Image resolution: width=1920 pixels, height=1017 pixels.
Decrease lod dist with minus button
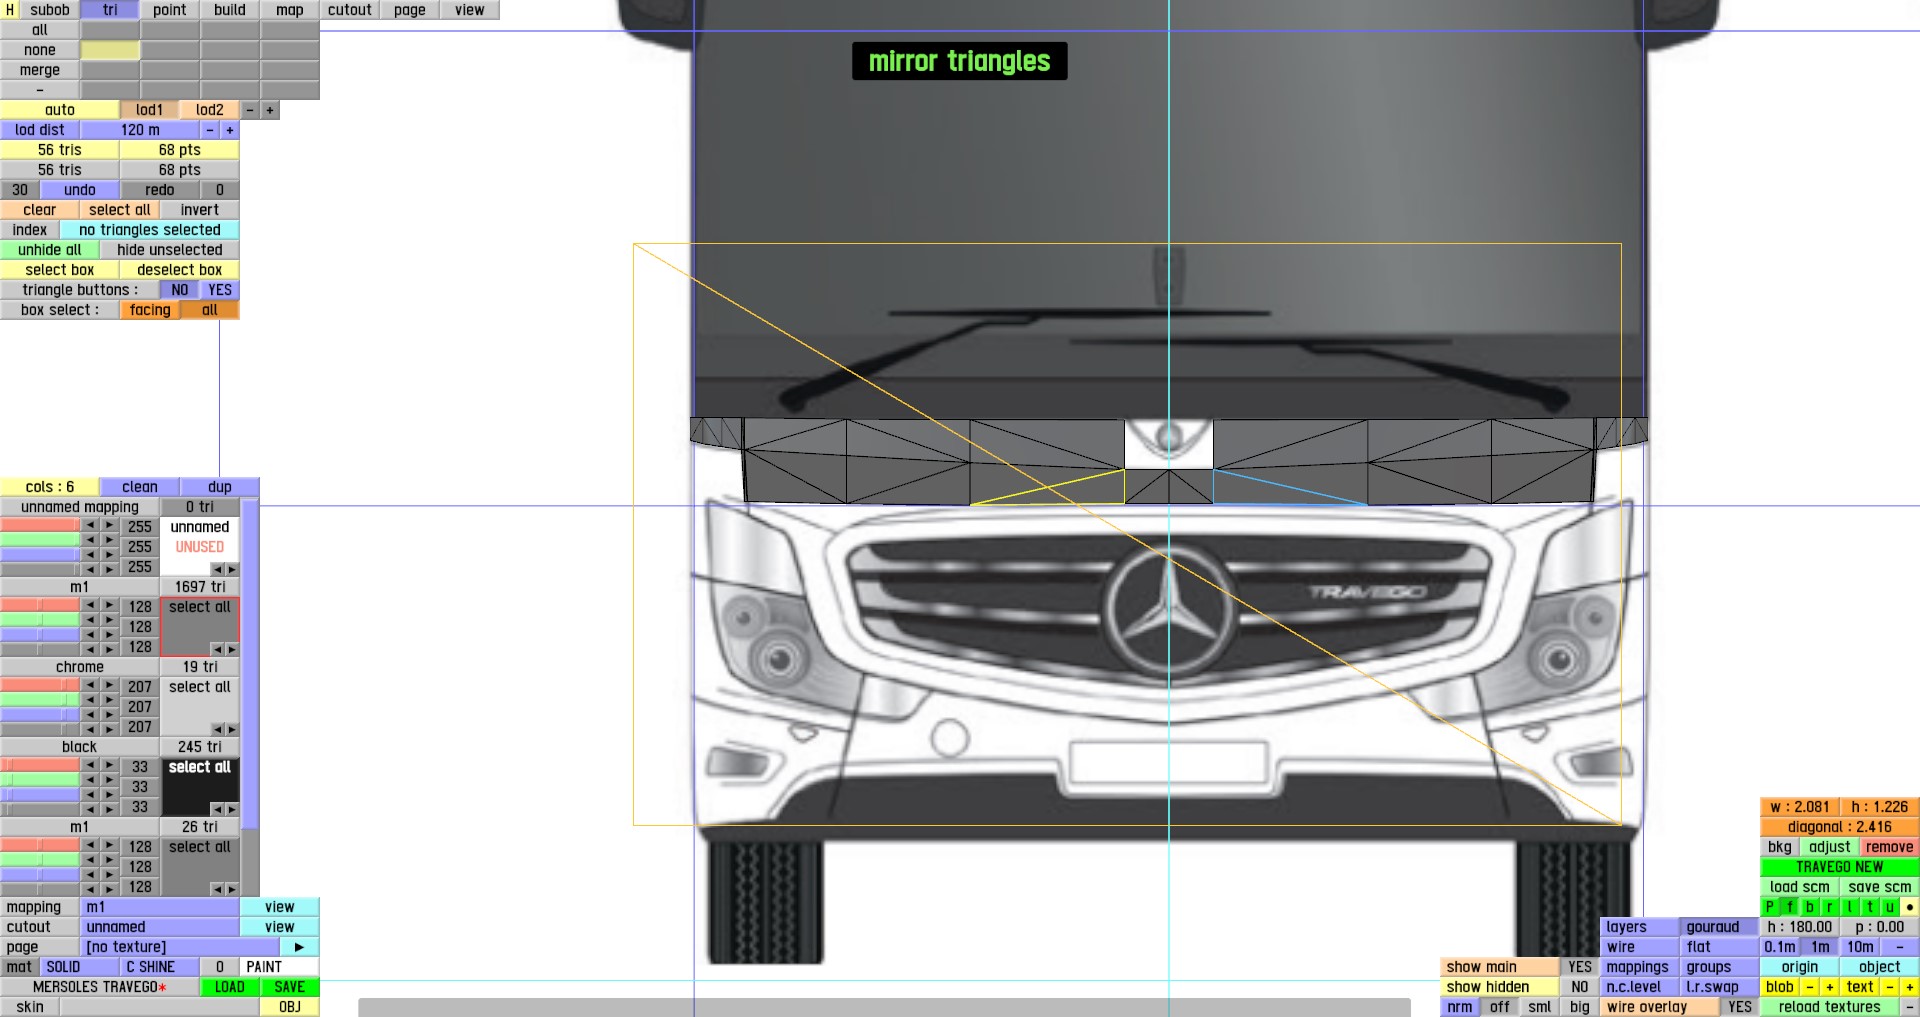point(210,130)
